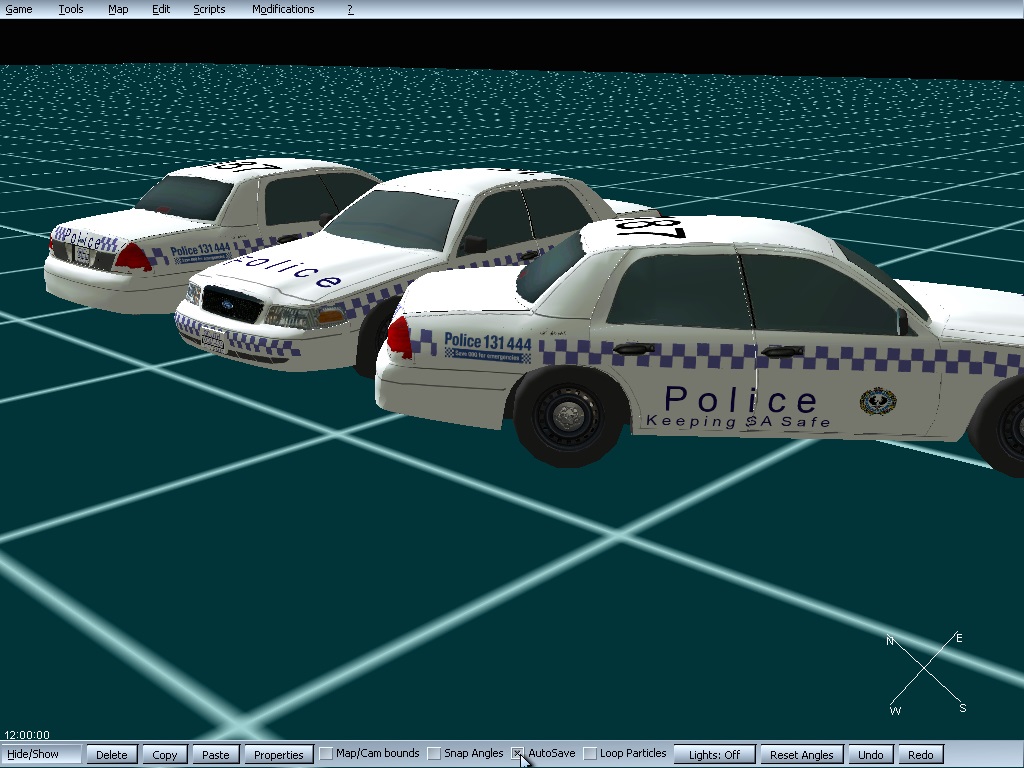Screen dimensions: 1024x768
Task: Open the Tools menu
Action: (71, 9)
